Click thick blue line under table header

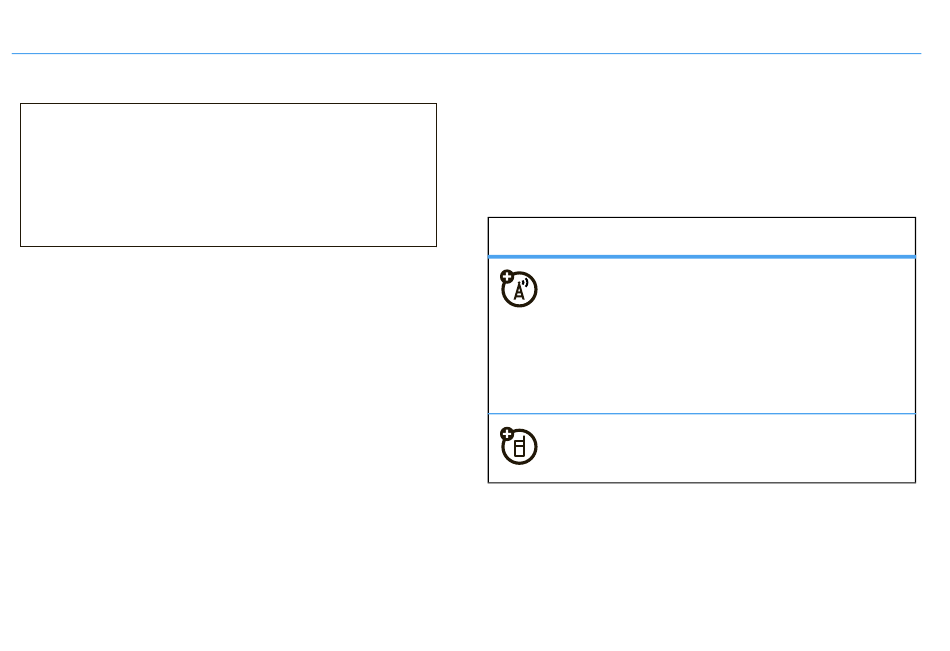point(701,257)
